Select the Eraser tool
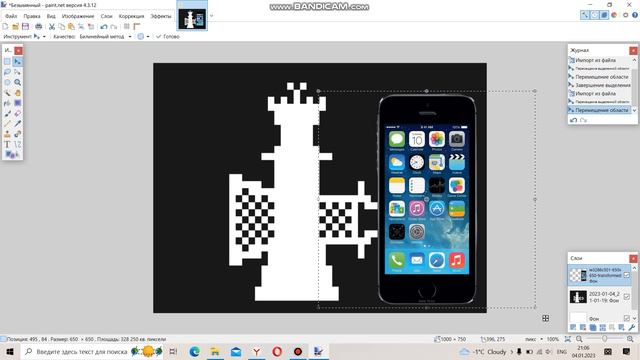 click(18, 113)
